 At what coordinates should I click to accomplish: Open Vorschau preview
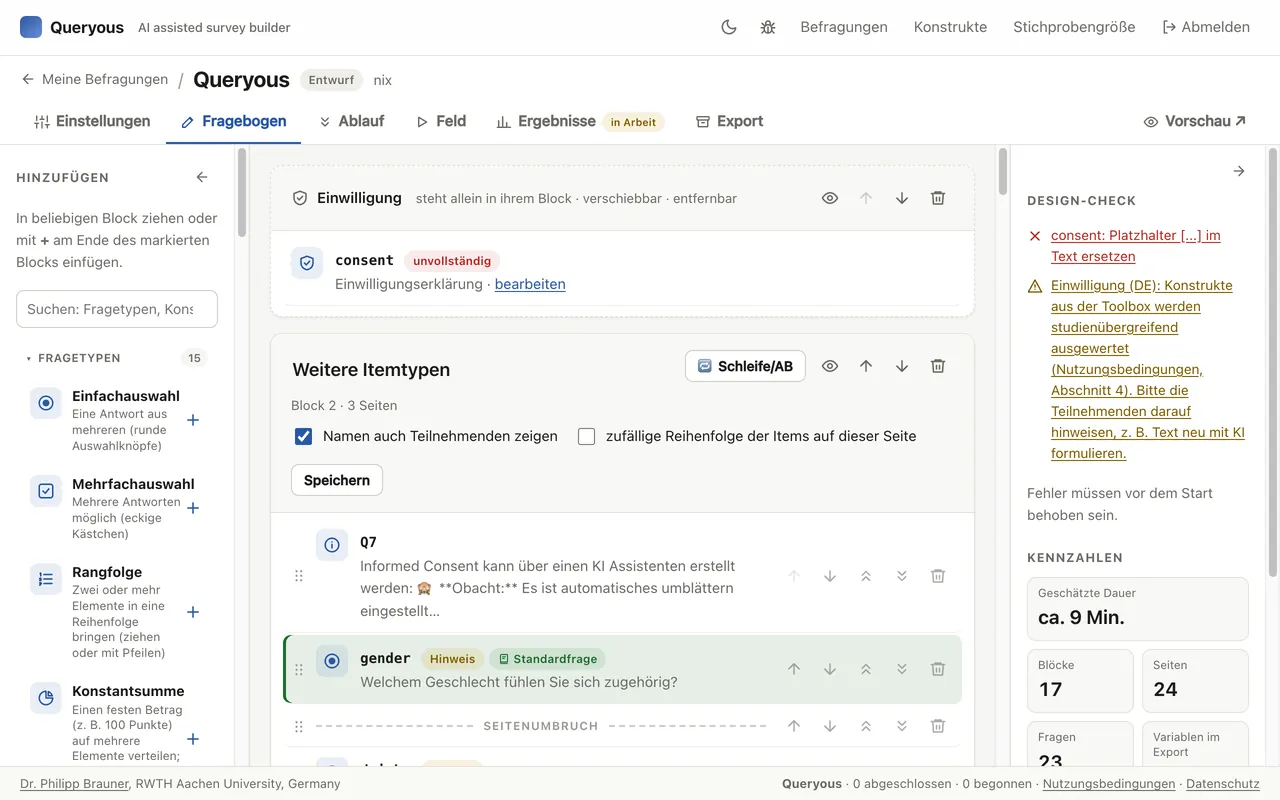point(1195,121)
